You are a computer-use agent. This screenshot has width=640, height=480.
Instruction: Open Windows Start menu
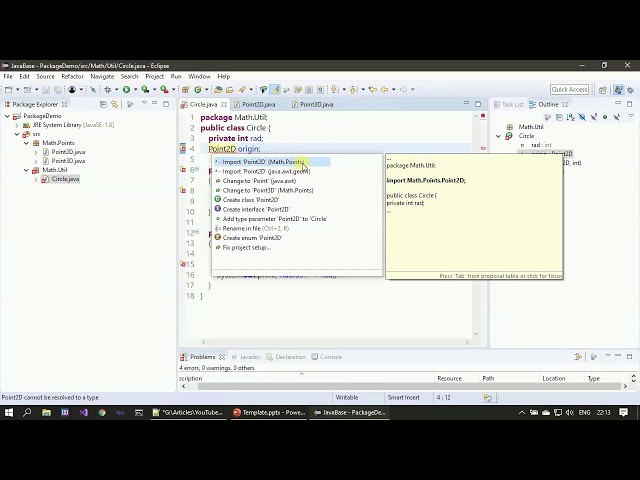[9, 413]
